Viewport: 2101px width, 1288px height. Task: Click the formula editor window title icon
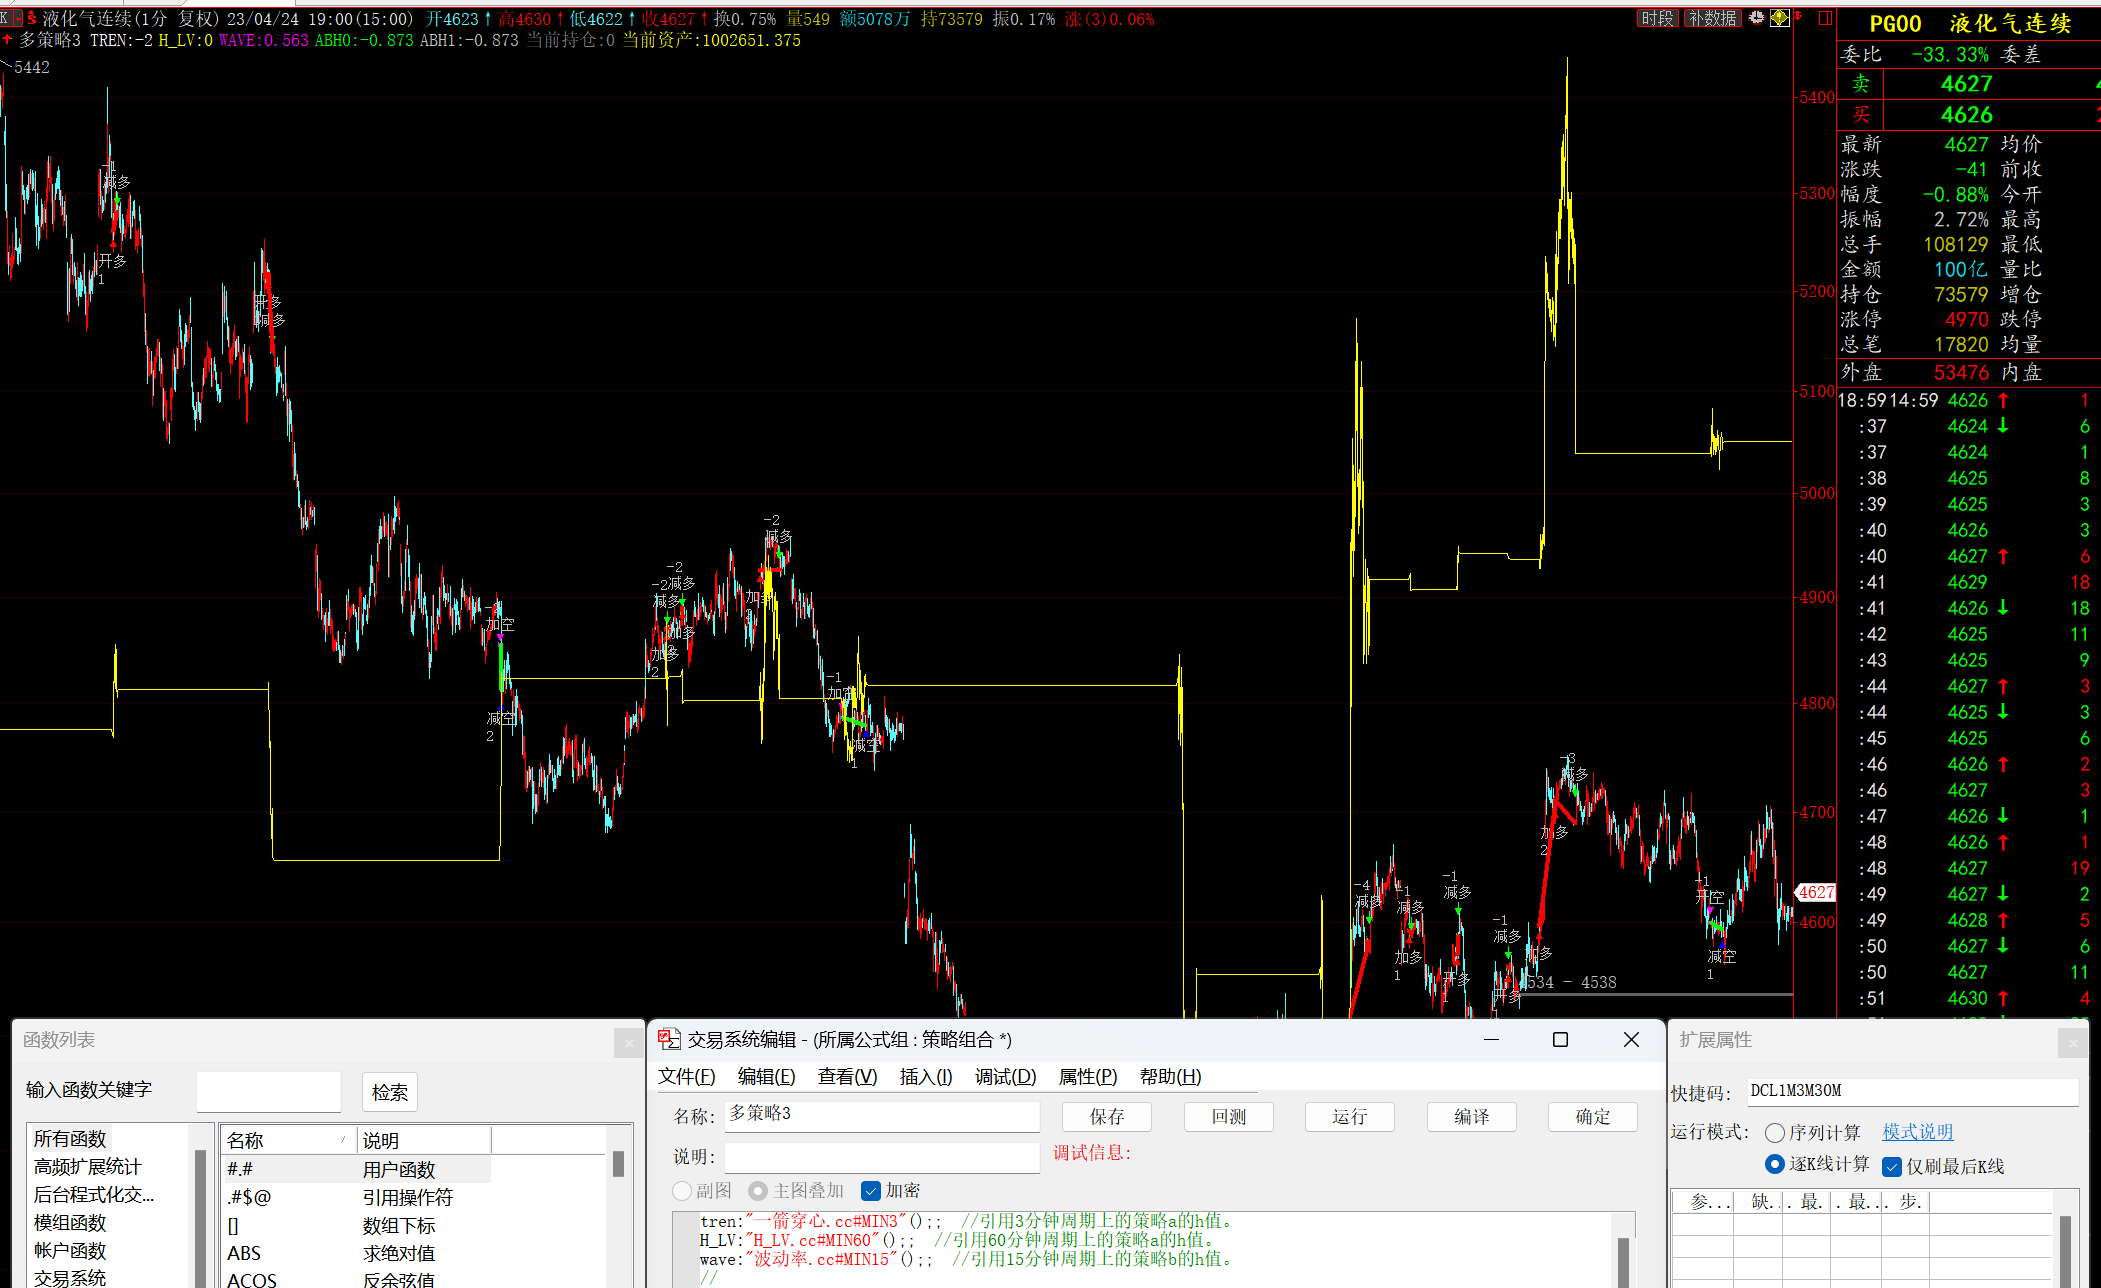click(668, 1040)
